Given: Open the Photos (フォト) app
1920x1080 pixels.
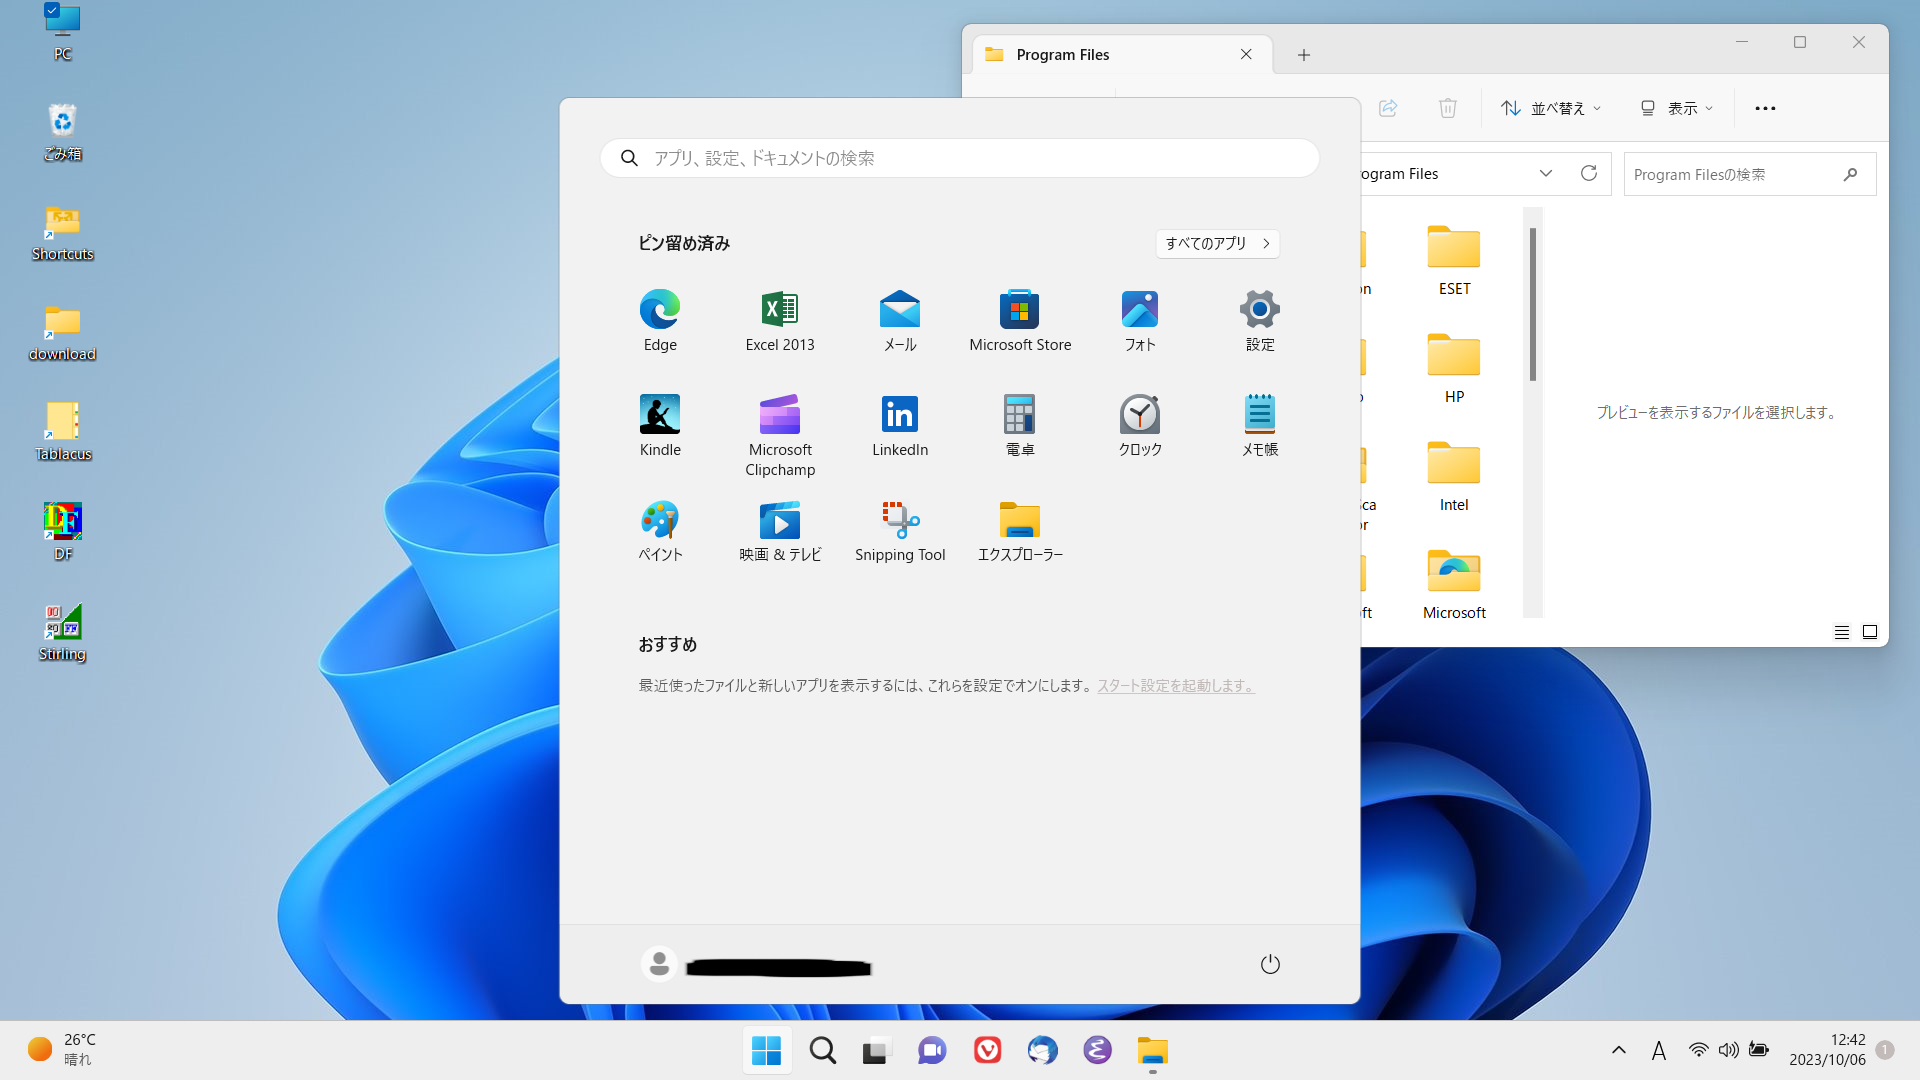Looking at the screenshot, I should click(x=1139, y=320).
